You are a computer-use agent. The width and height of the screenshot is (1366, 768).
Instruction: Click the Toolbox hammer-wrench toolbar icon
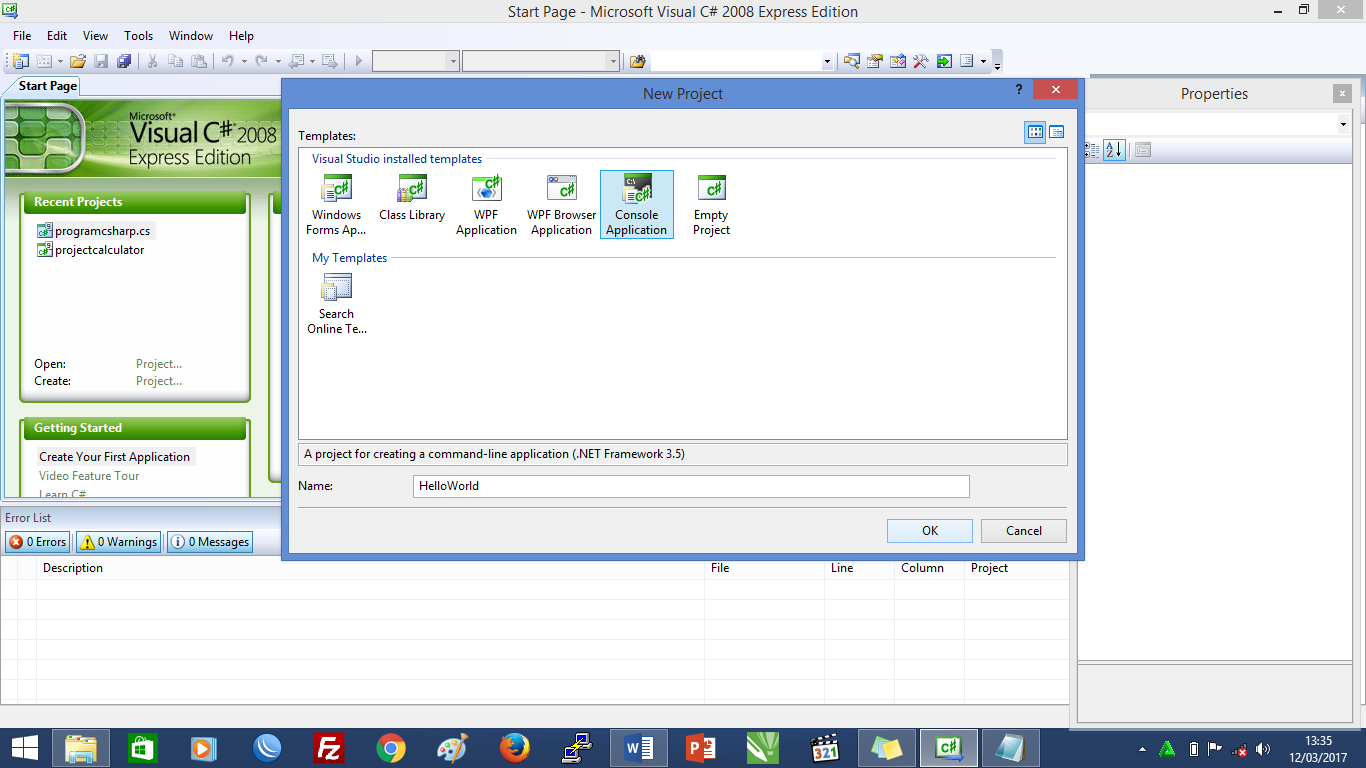click(921, 61)
